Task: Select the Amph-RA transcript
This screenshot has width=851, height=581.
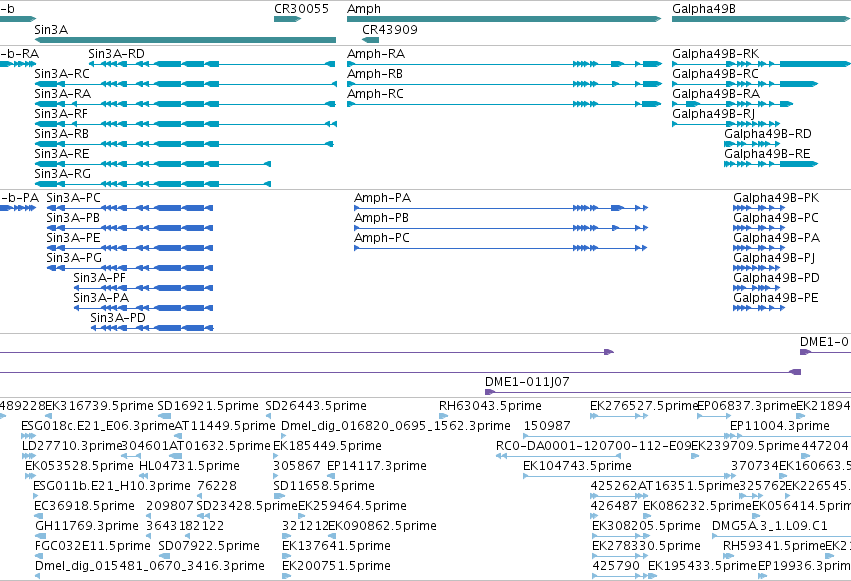Action: click(x=504, y=64)
